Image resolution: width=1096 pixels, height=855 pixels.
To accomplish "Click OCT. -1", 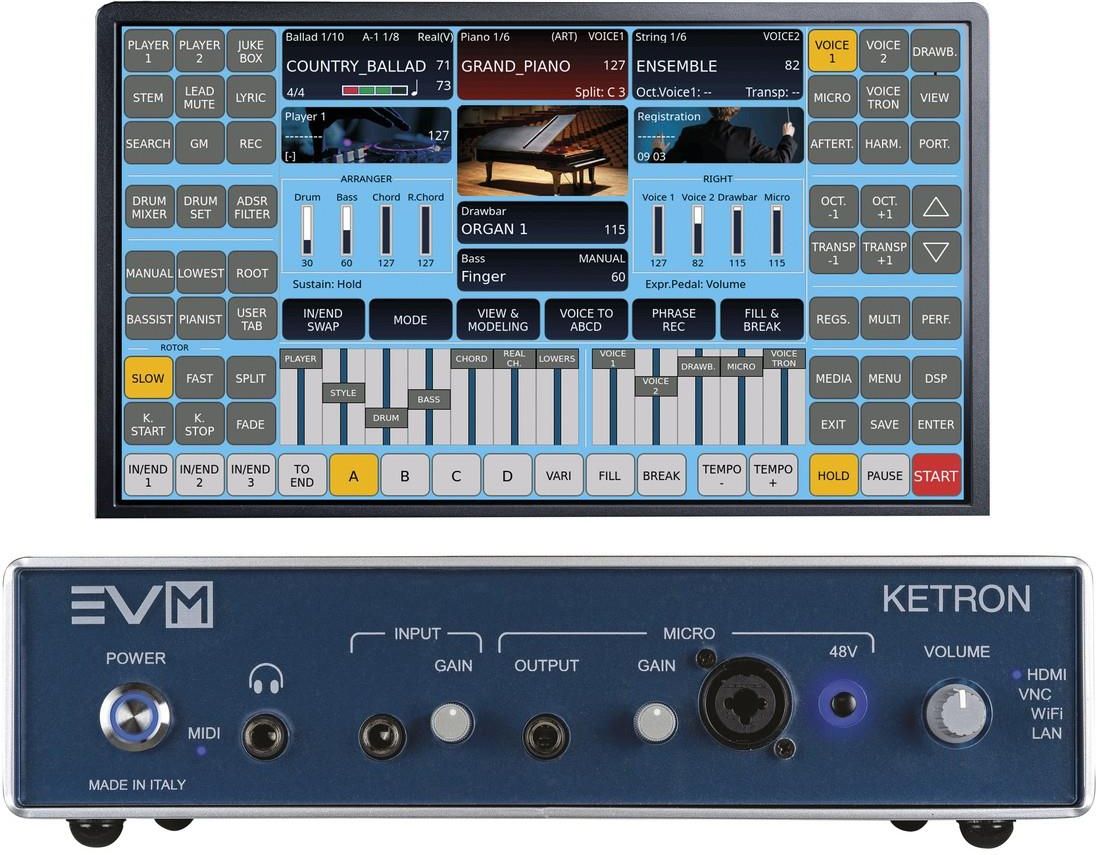I will tap(833, 207).
